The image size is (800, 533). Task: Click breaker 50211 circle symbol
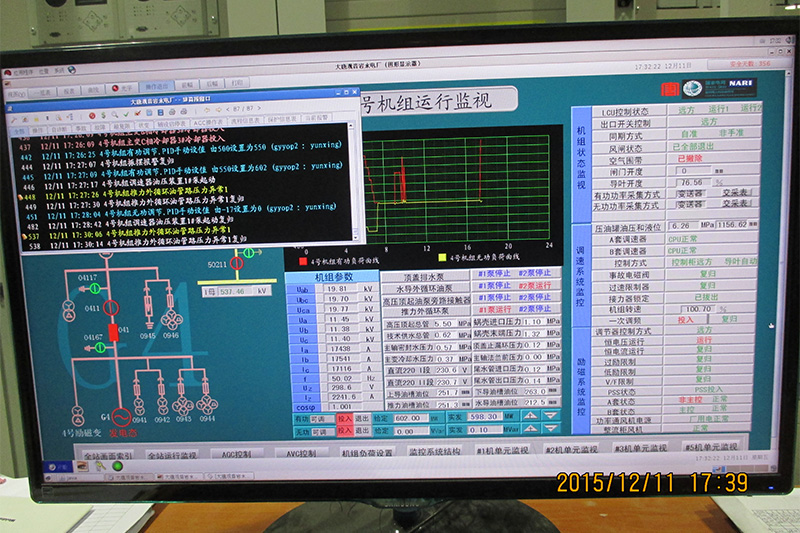point(238,264)
